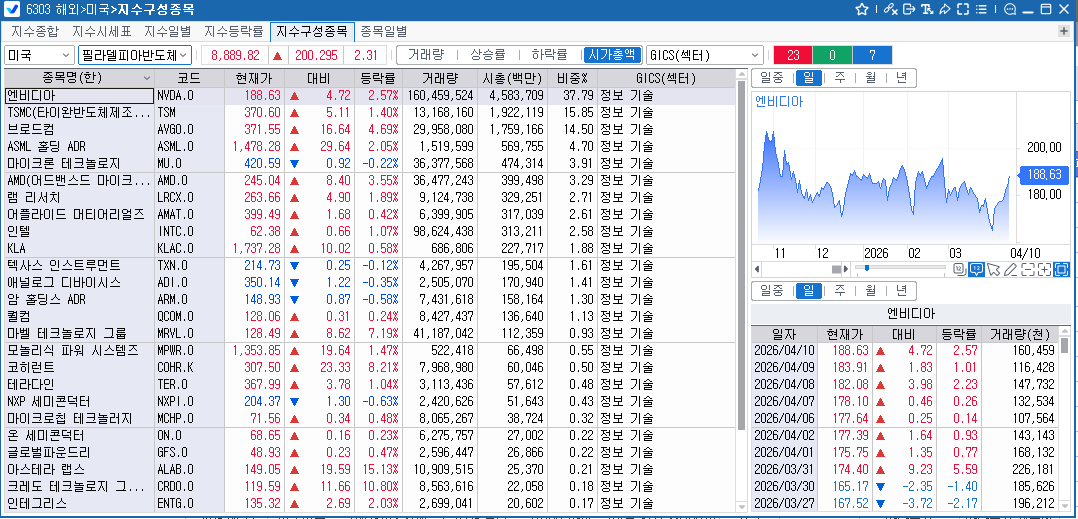
Task: Click the chart zoom slider handle
Action: coord(867,267)
